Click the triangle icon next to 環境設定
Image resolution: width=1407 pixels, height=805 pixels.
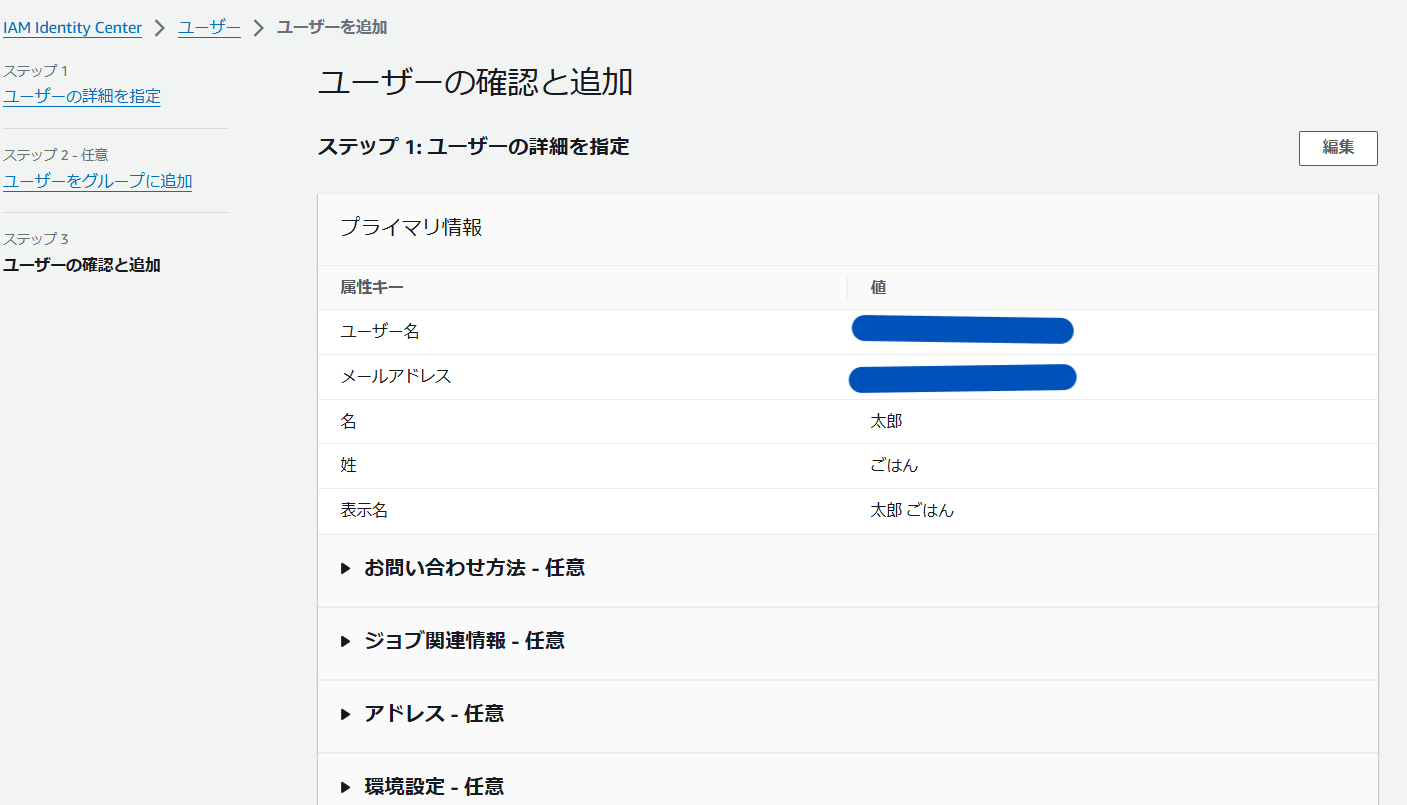pyautogui.click(x=346, y=786)
